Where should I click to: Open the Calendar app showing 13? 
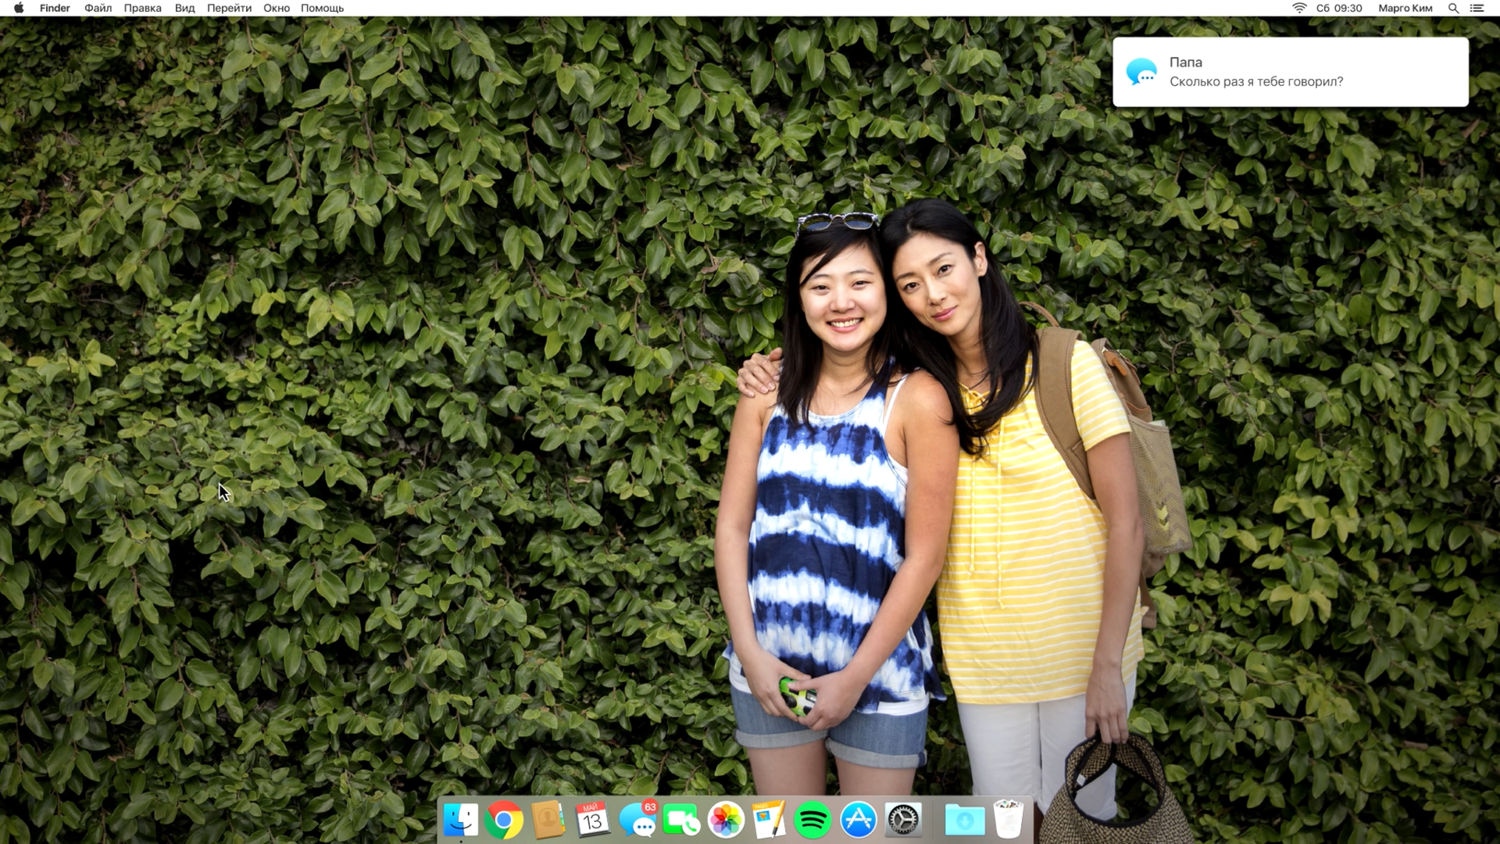tap(593, 820)
